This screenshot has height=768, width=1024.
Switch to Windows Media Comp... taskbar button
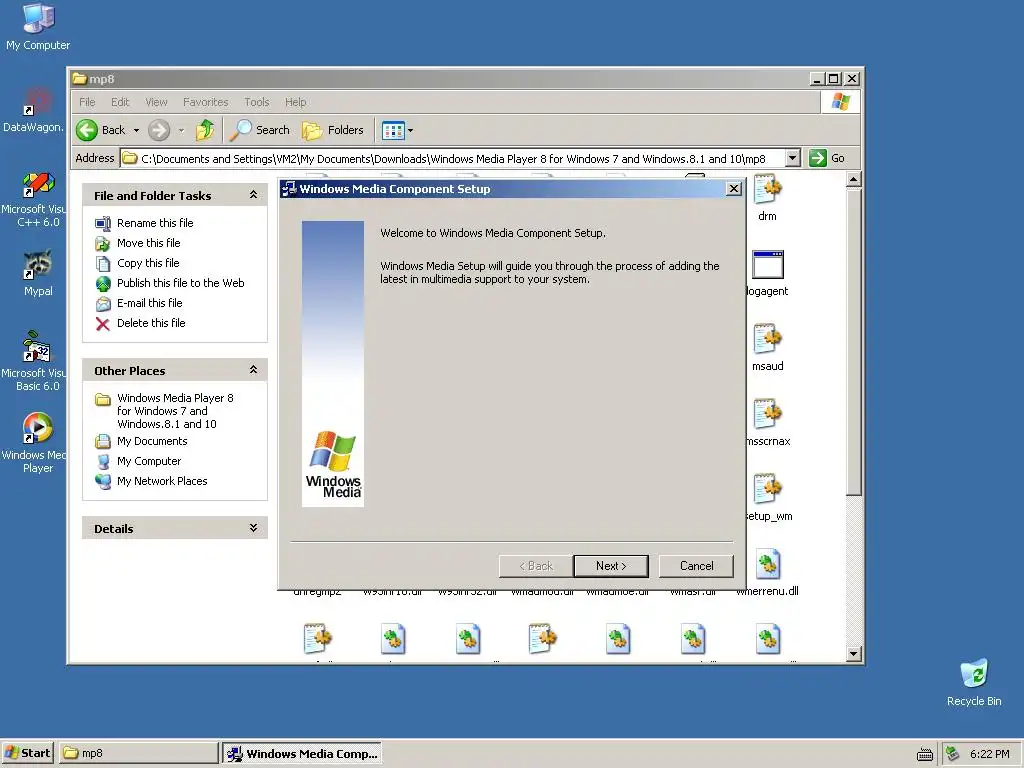tap(302, 753)
